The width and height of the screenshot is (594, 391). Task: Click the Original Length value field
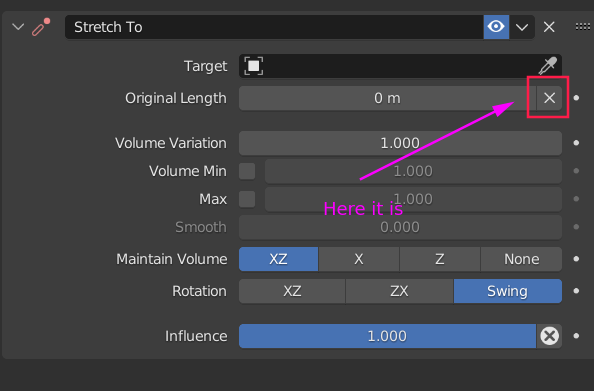387,98
